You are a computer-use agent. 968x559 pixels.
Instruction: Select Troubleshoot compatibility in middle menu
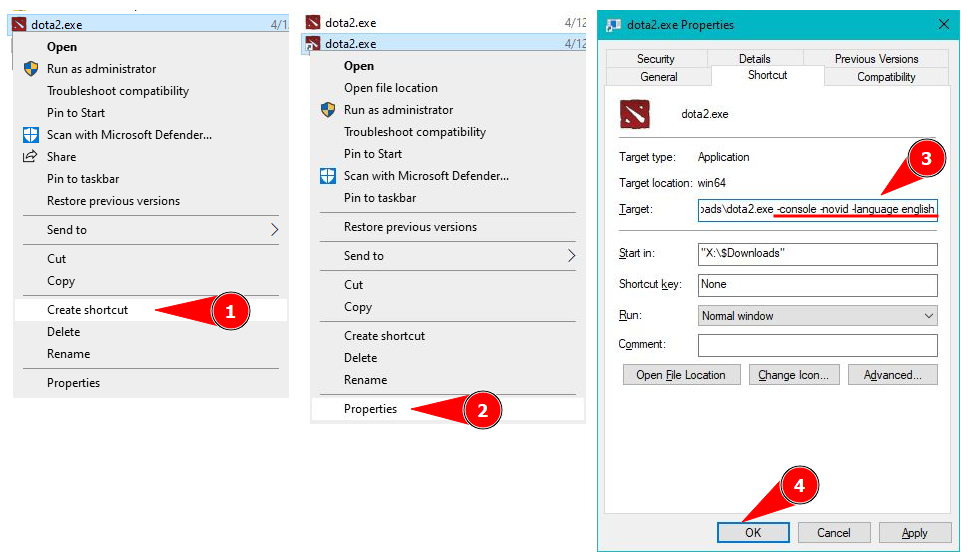(x=415, y=132)
